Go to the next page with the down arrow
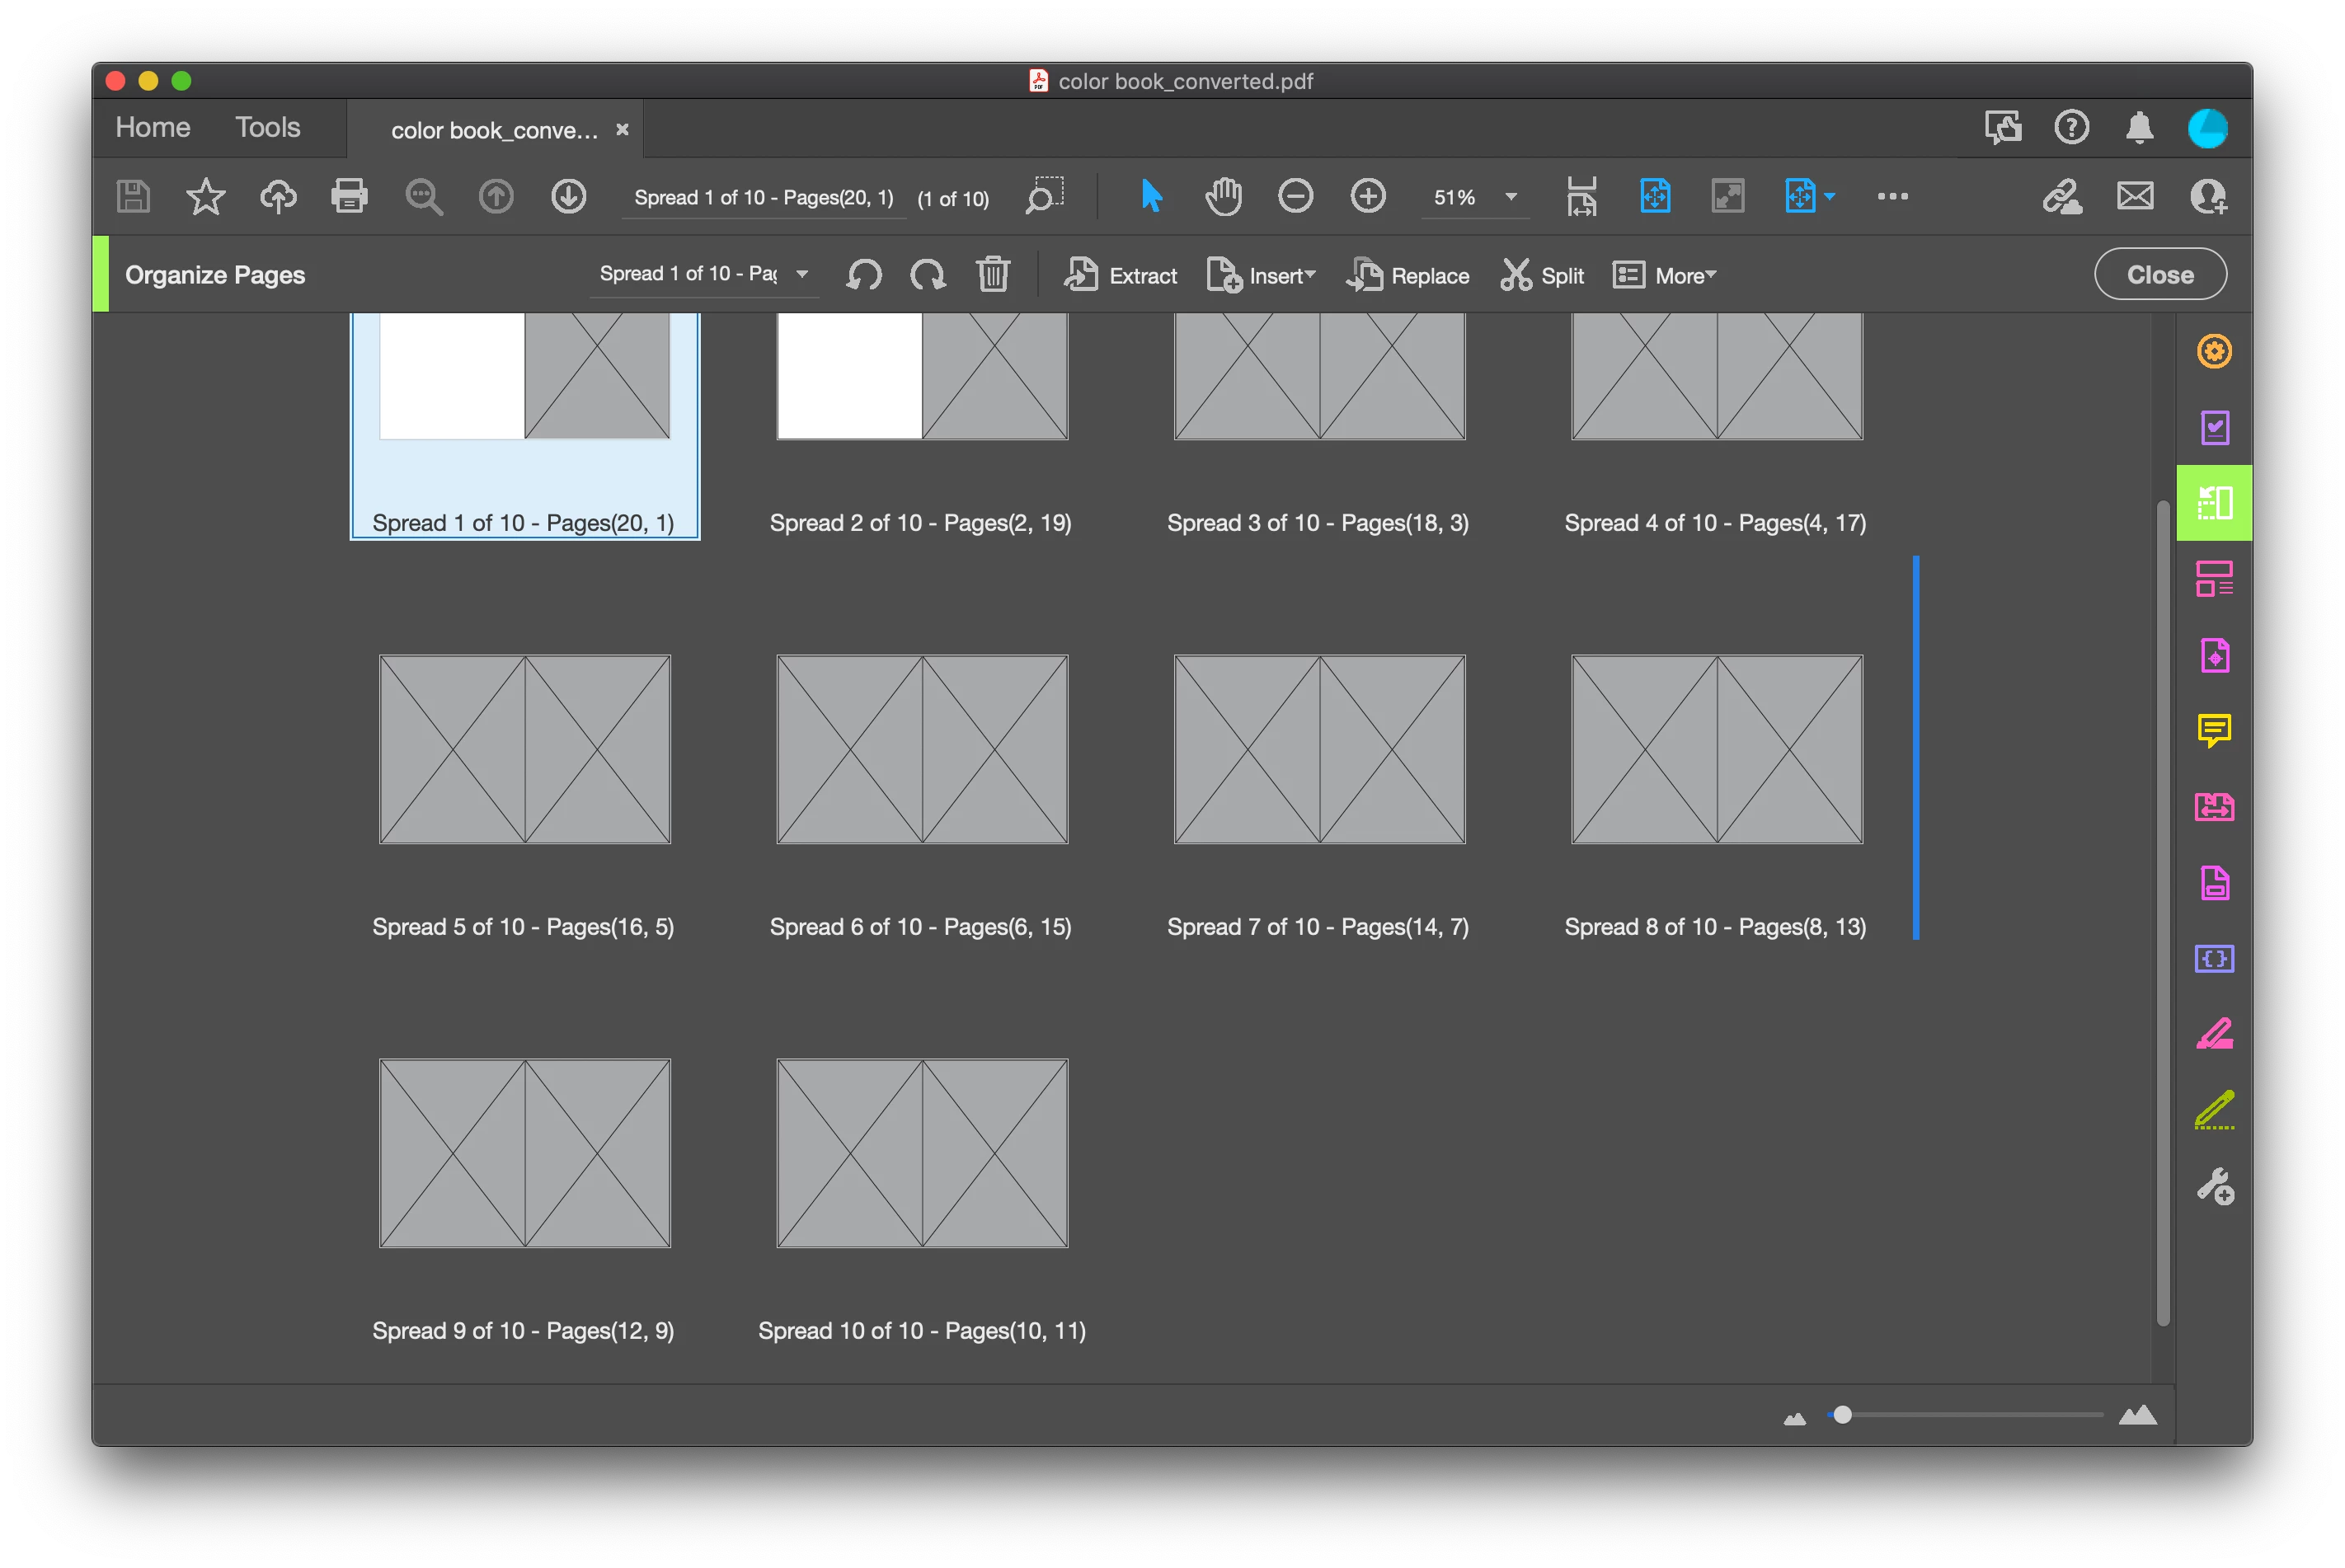This screenshot has height=1568, width=2345. click(568, 197)
